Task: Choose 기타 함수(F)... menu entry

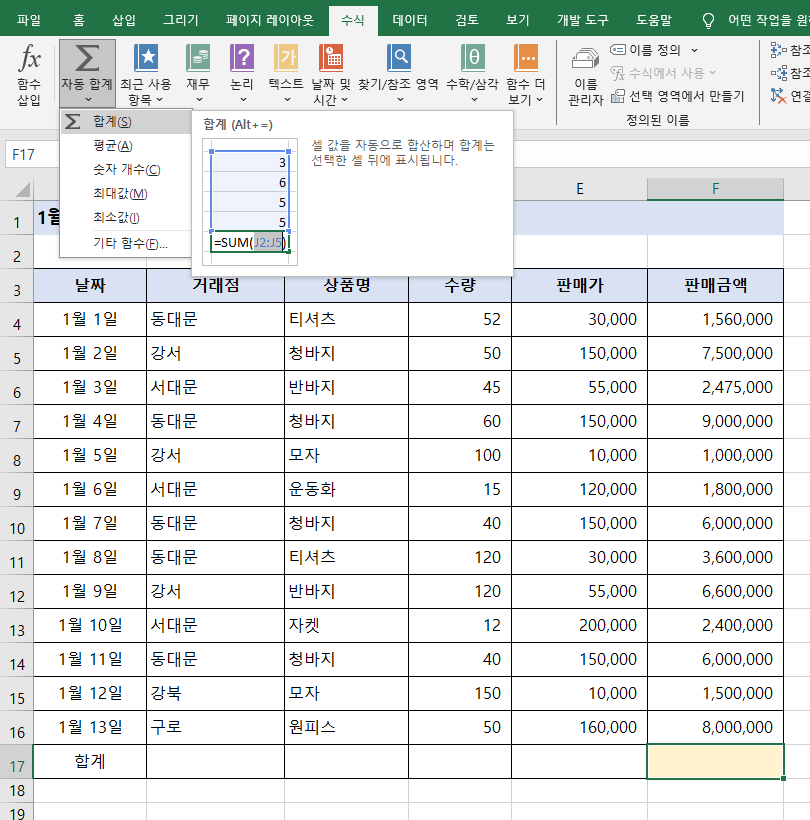Action: tap(126, 243)
